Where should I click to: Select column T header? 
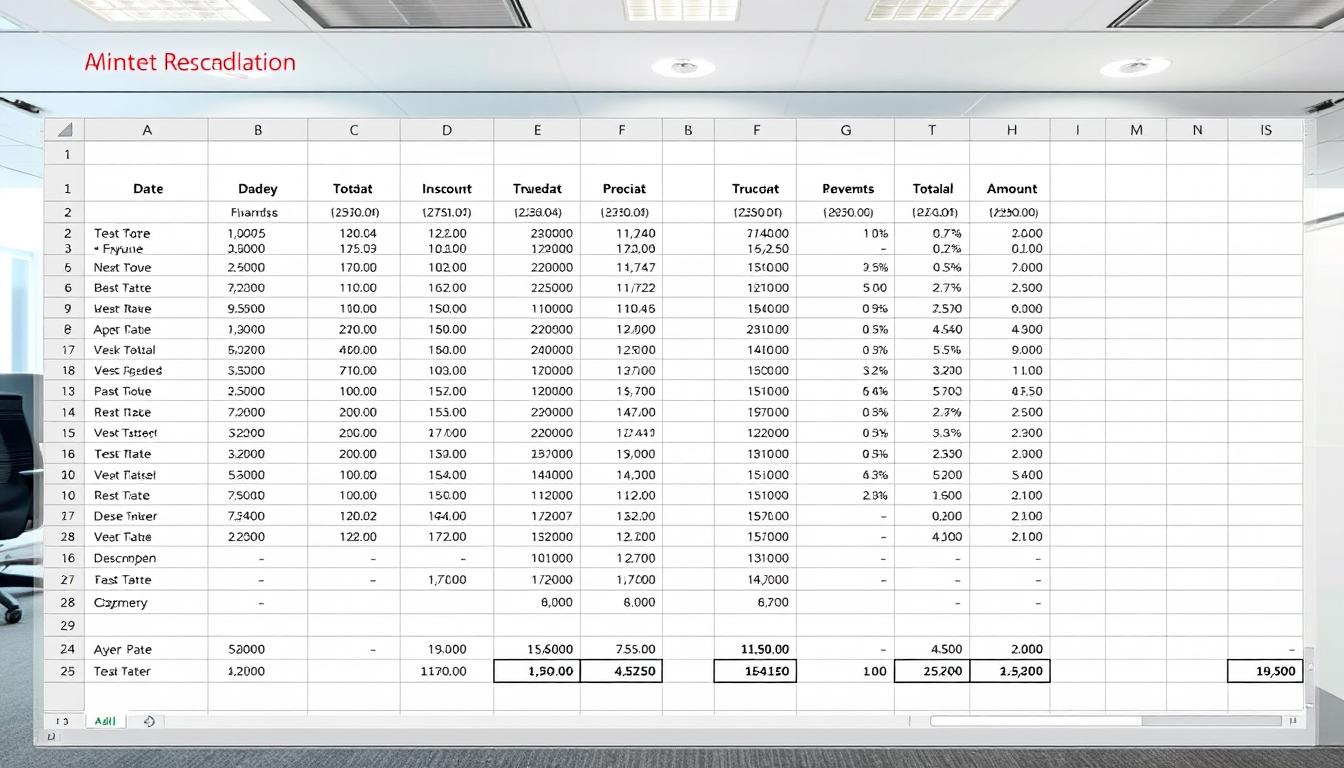coord(932,130)
